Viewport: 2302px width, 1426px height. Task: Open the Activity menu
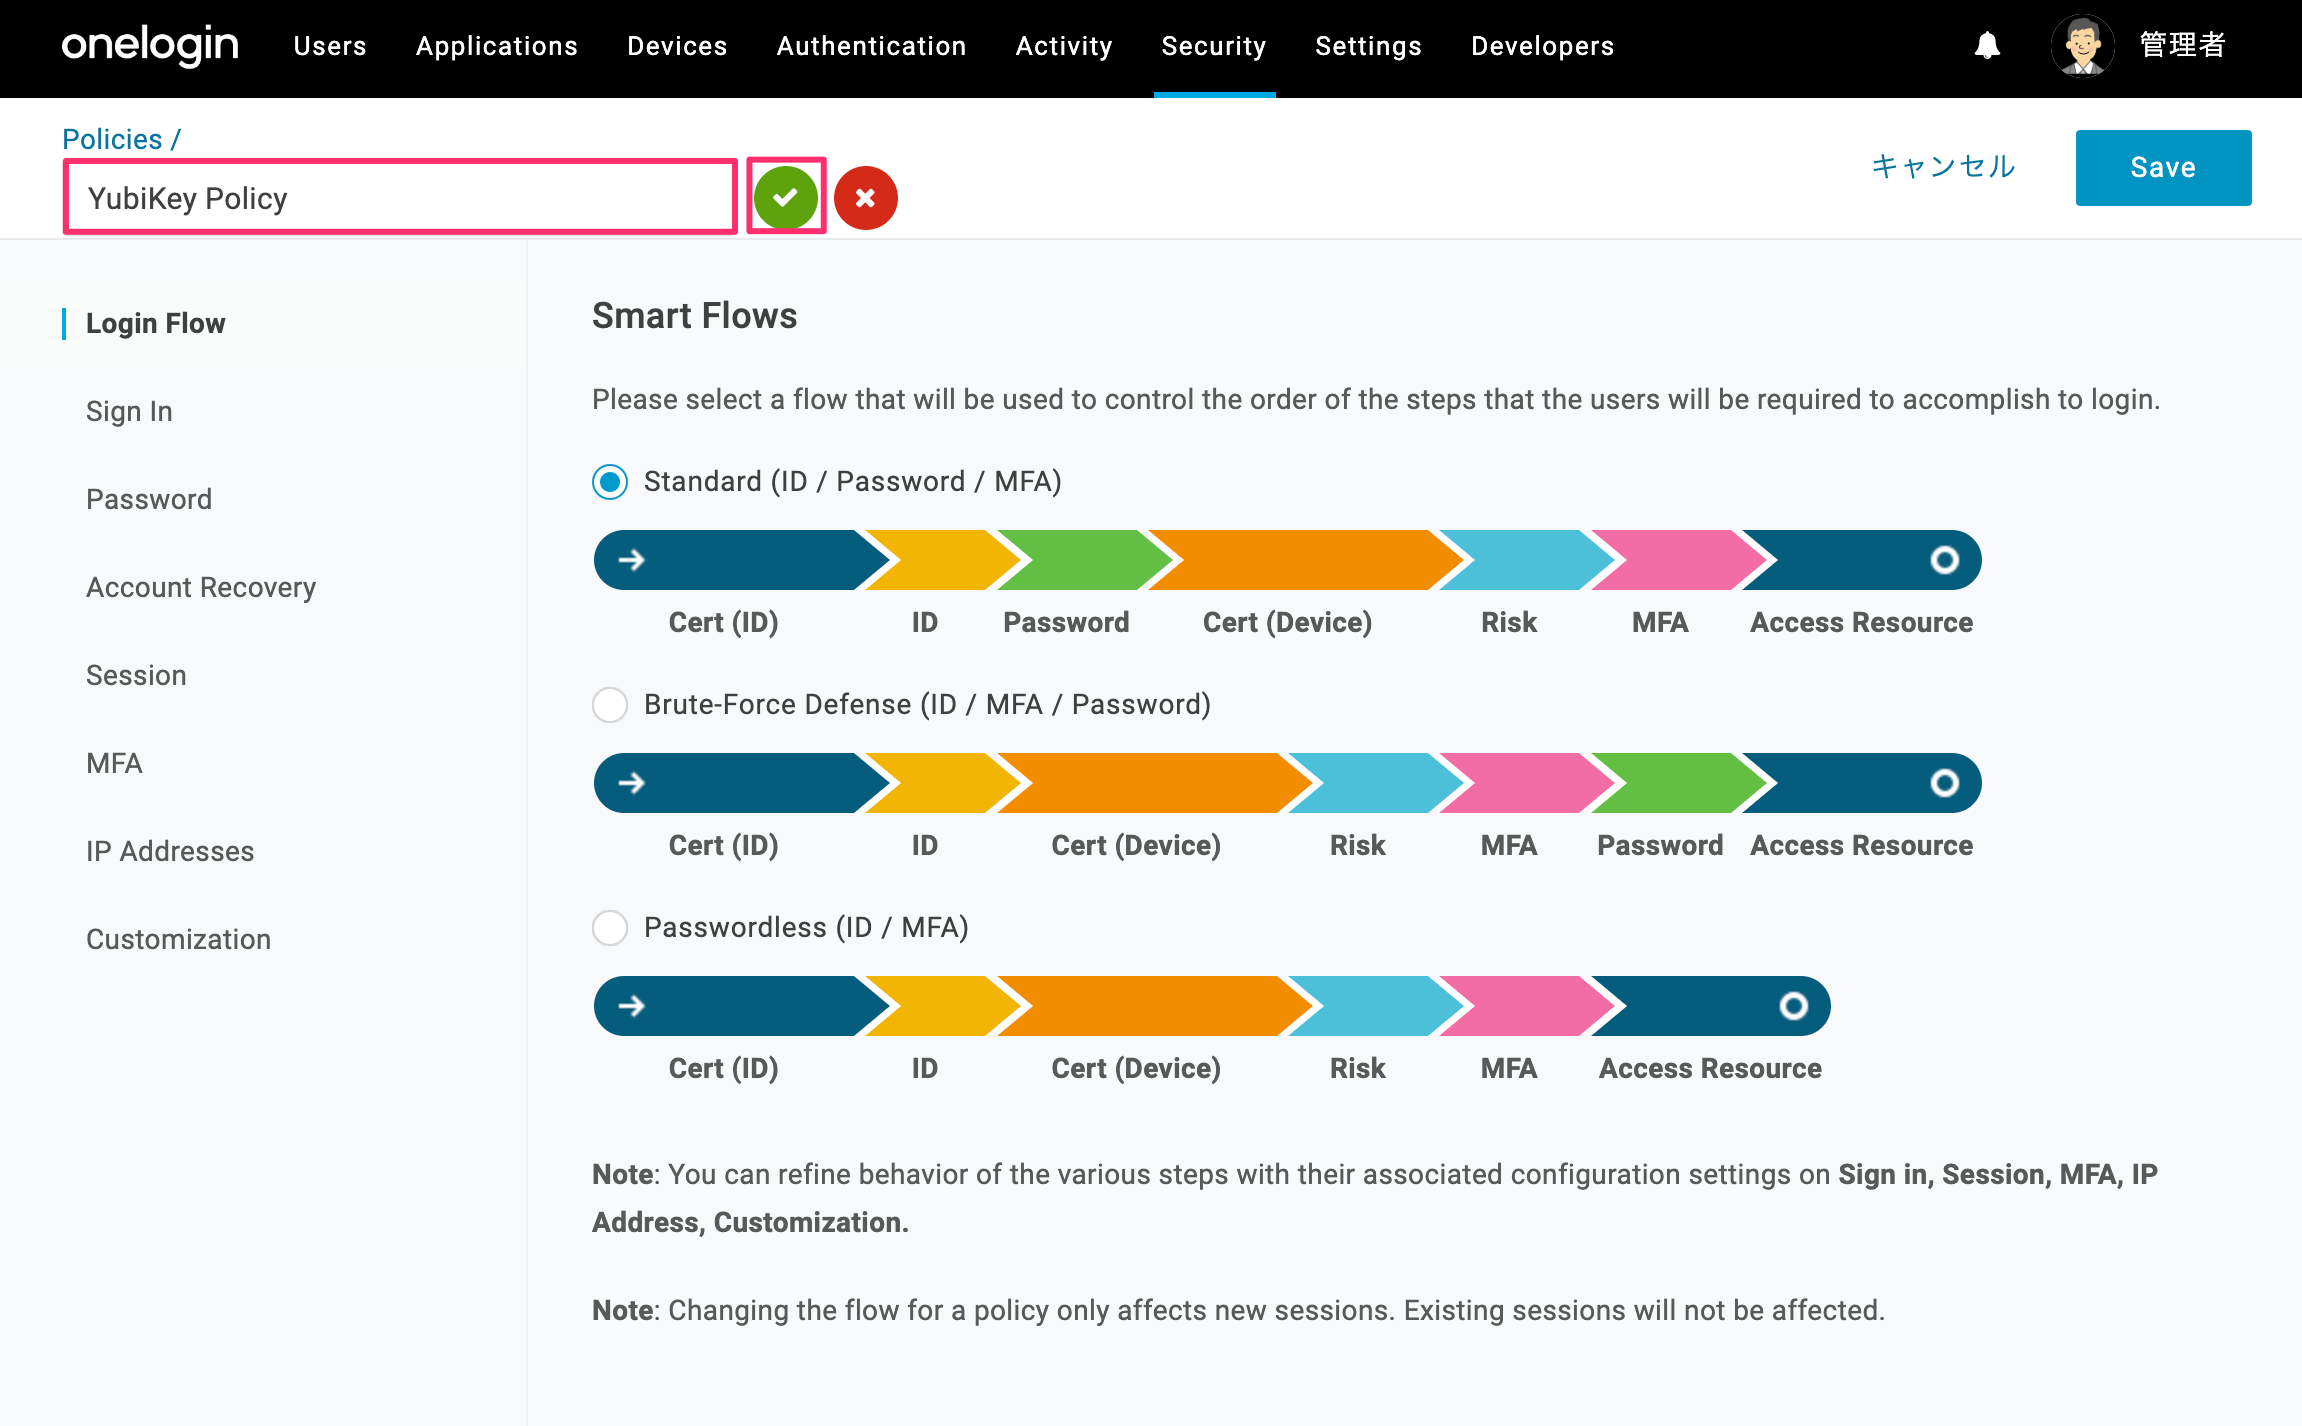1064,46
